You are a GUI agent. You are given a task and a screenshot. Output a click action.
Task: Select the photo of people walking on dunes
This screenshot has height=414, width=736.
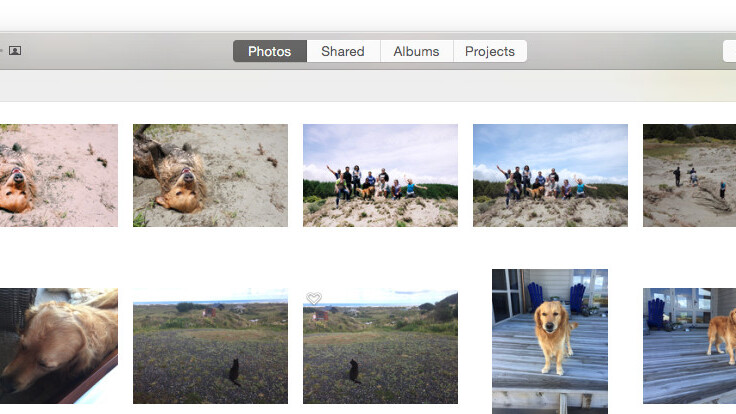[x=689, y=175]
